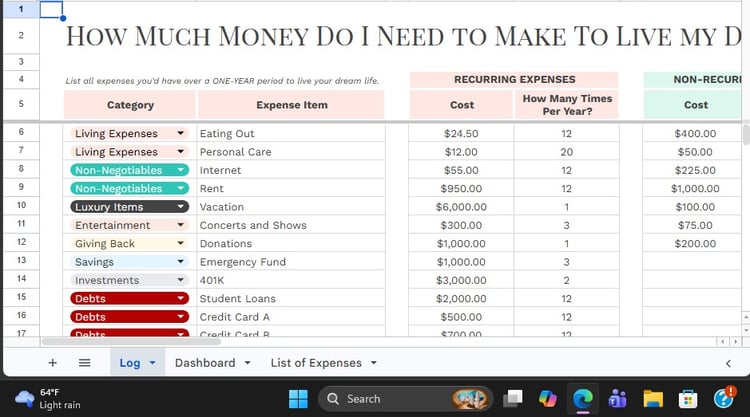750x417 pixels.
Task: Open Giving Back category dropdown
Action: pyautogui.click(x=180, y=243)
